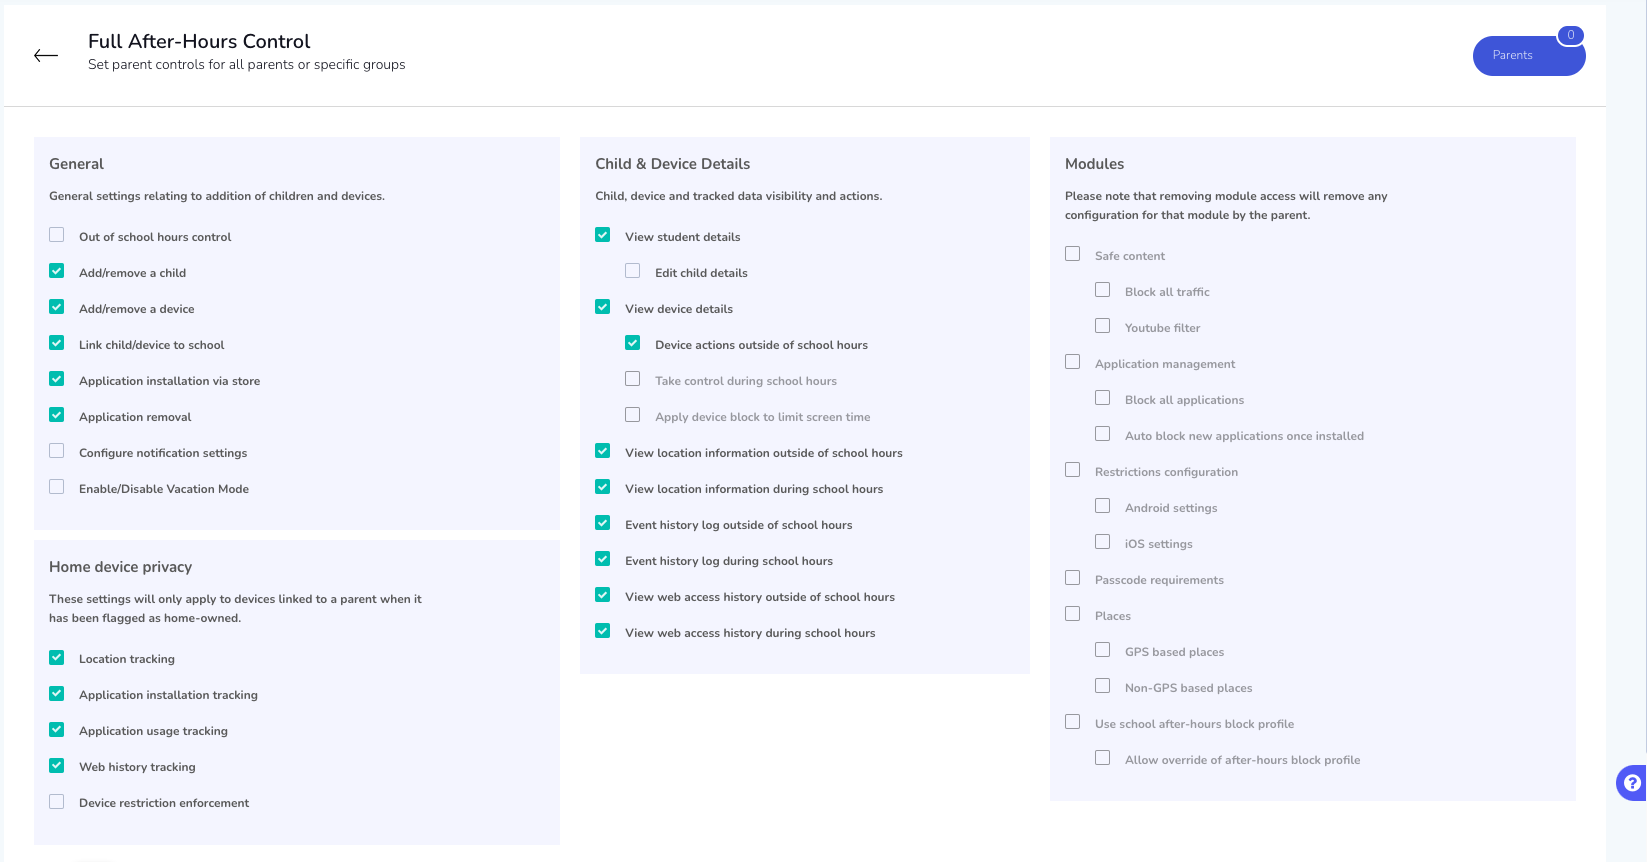Screen dimensions: 1647x862
Task: Uncheck View location information outside of school hours
Action: coord(603,451)
